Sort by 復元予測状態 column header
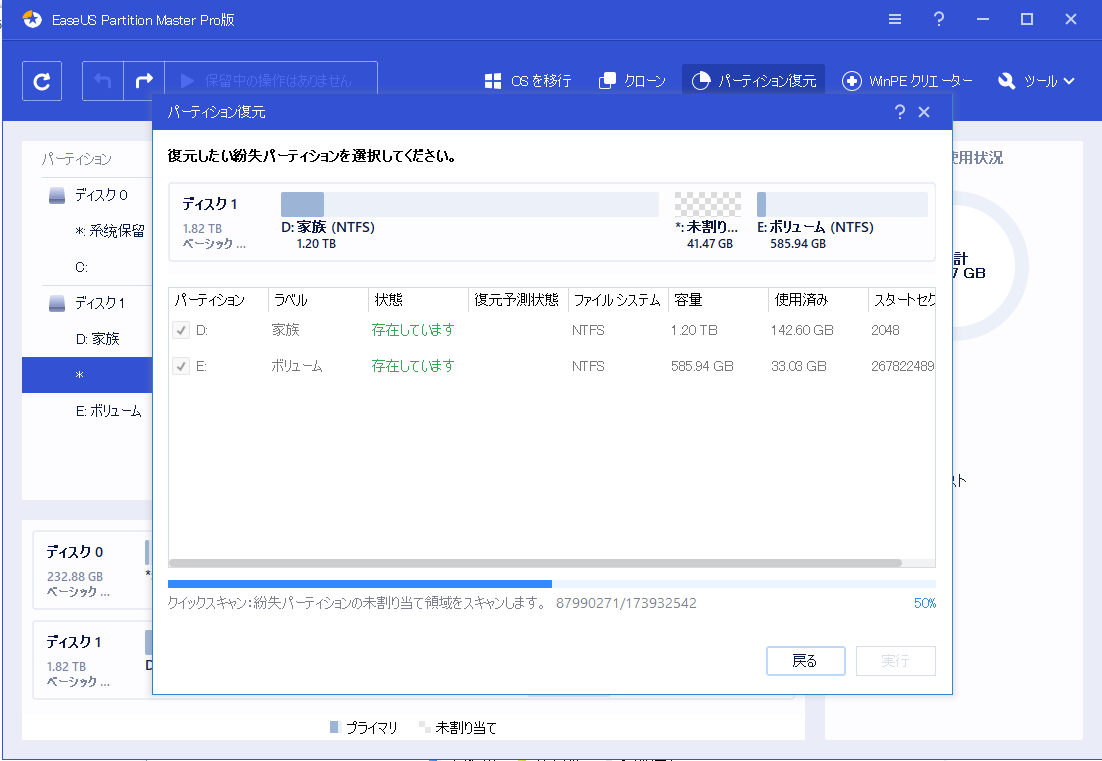This screenshot has height=761, width=1102. [x=518, y=300]
